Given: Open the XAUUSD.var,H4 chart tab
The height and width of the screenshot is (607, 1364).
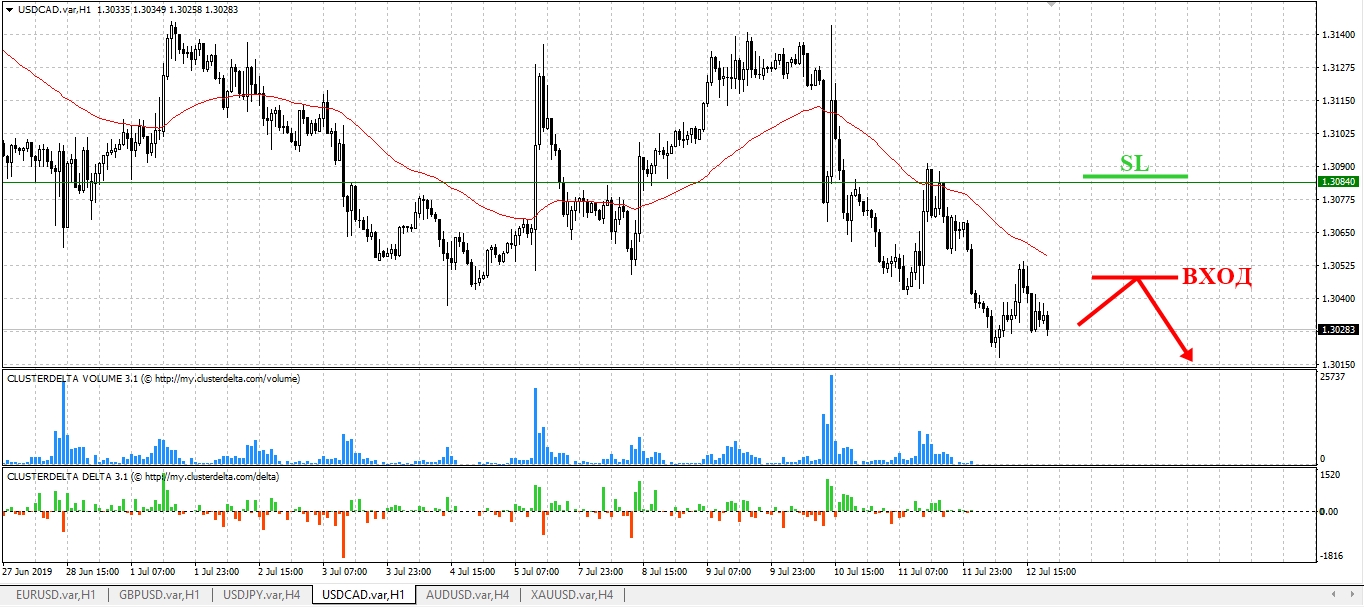Looking at the screenshot, I should 570,595.
